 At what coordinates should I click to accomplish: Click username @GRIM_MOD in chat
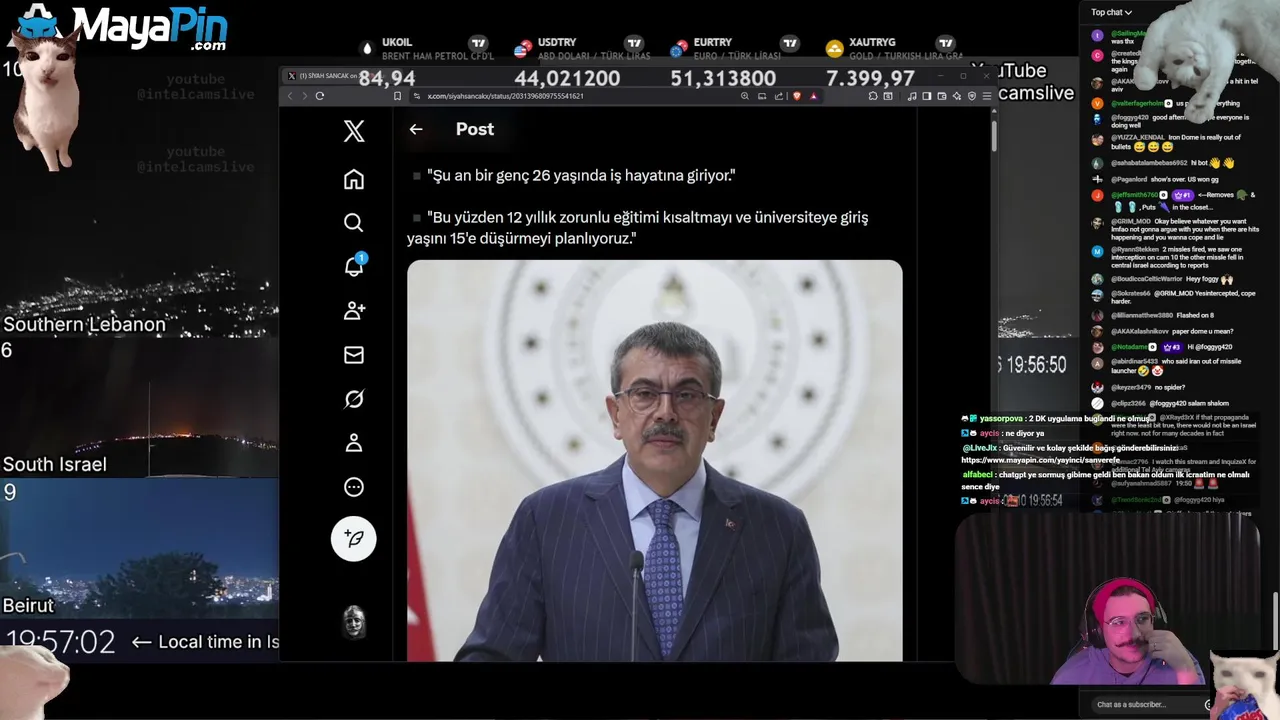coord(1131,221)
